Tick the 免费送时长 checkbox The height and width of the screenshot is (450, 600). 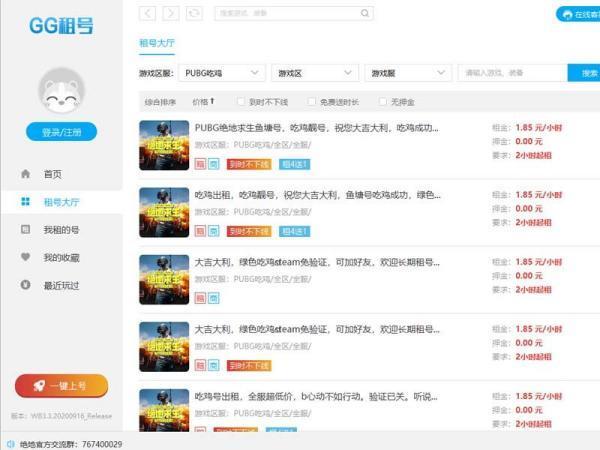click(x=312, y=102)
